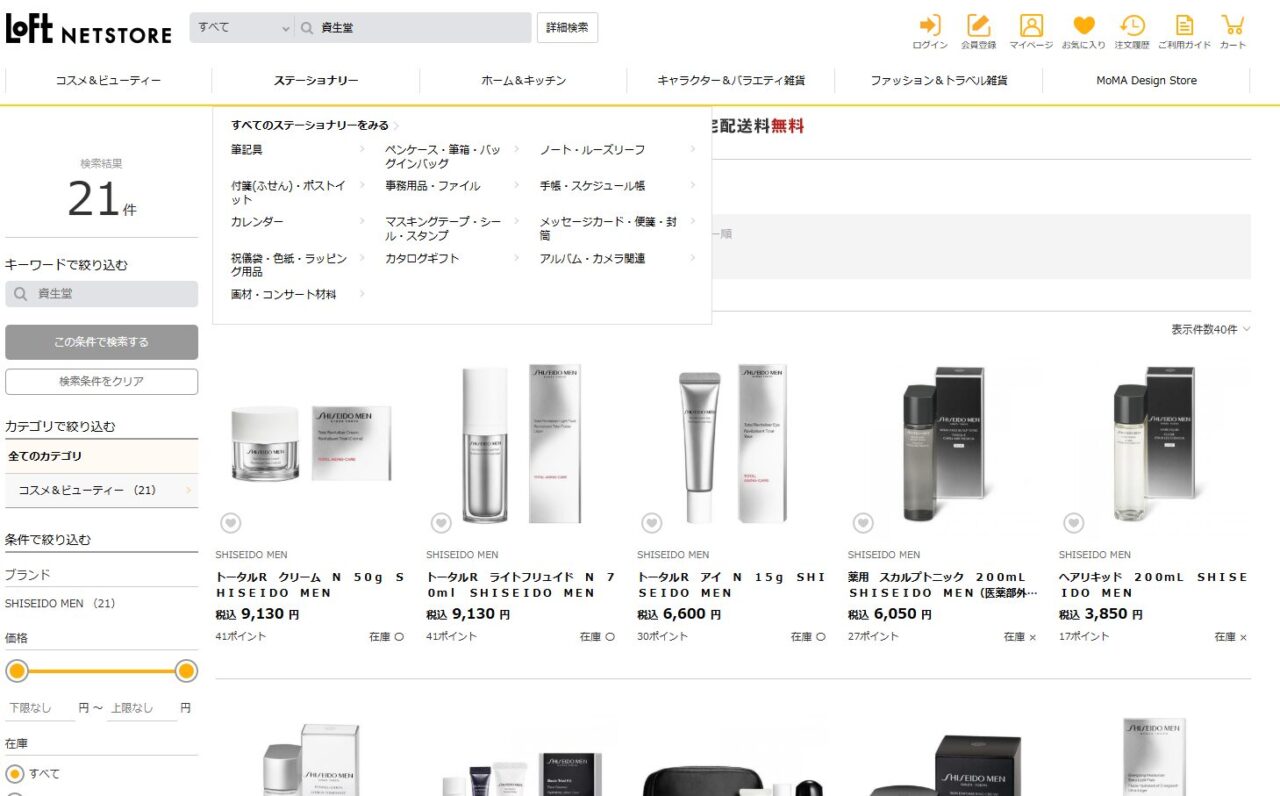Expand コスメ&ビューティー (21) category filter
Screen dimensions: 1280x796
101,490
